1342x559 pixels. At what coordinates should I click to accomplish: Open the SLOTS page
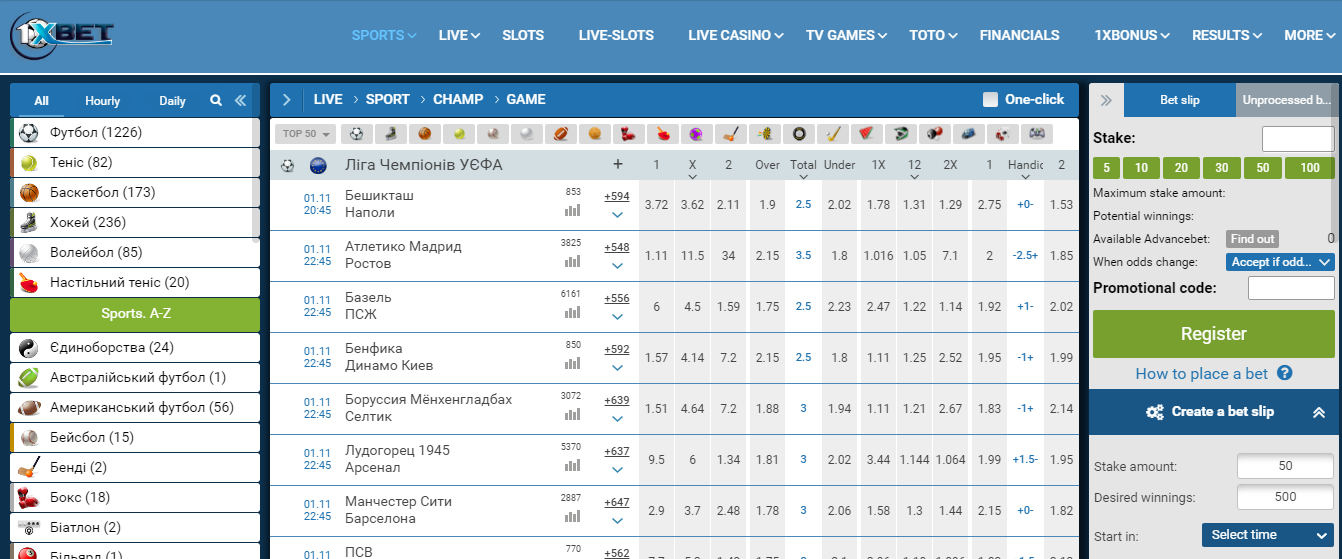tap(523, 35)
